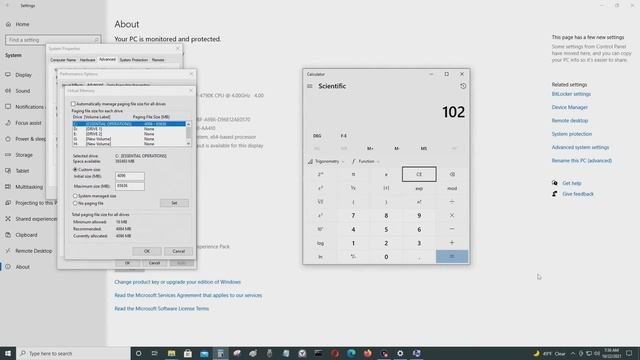Click the number 7 key
This screenshot has width=640, height=360.
(353, 216)
